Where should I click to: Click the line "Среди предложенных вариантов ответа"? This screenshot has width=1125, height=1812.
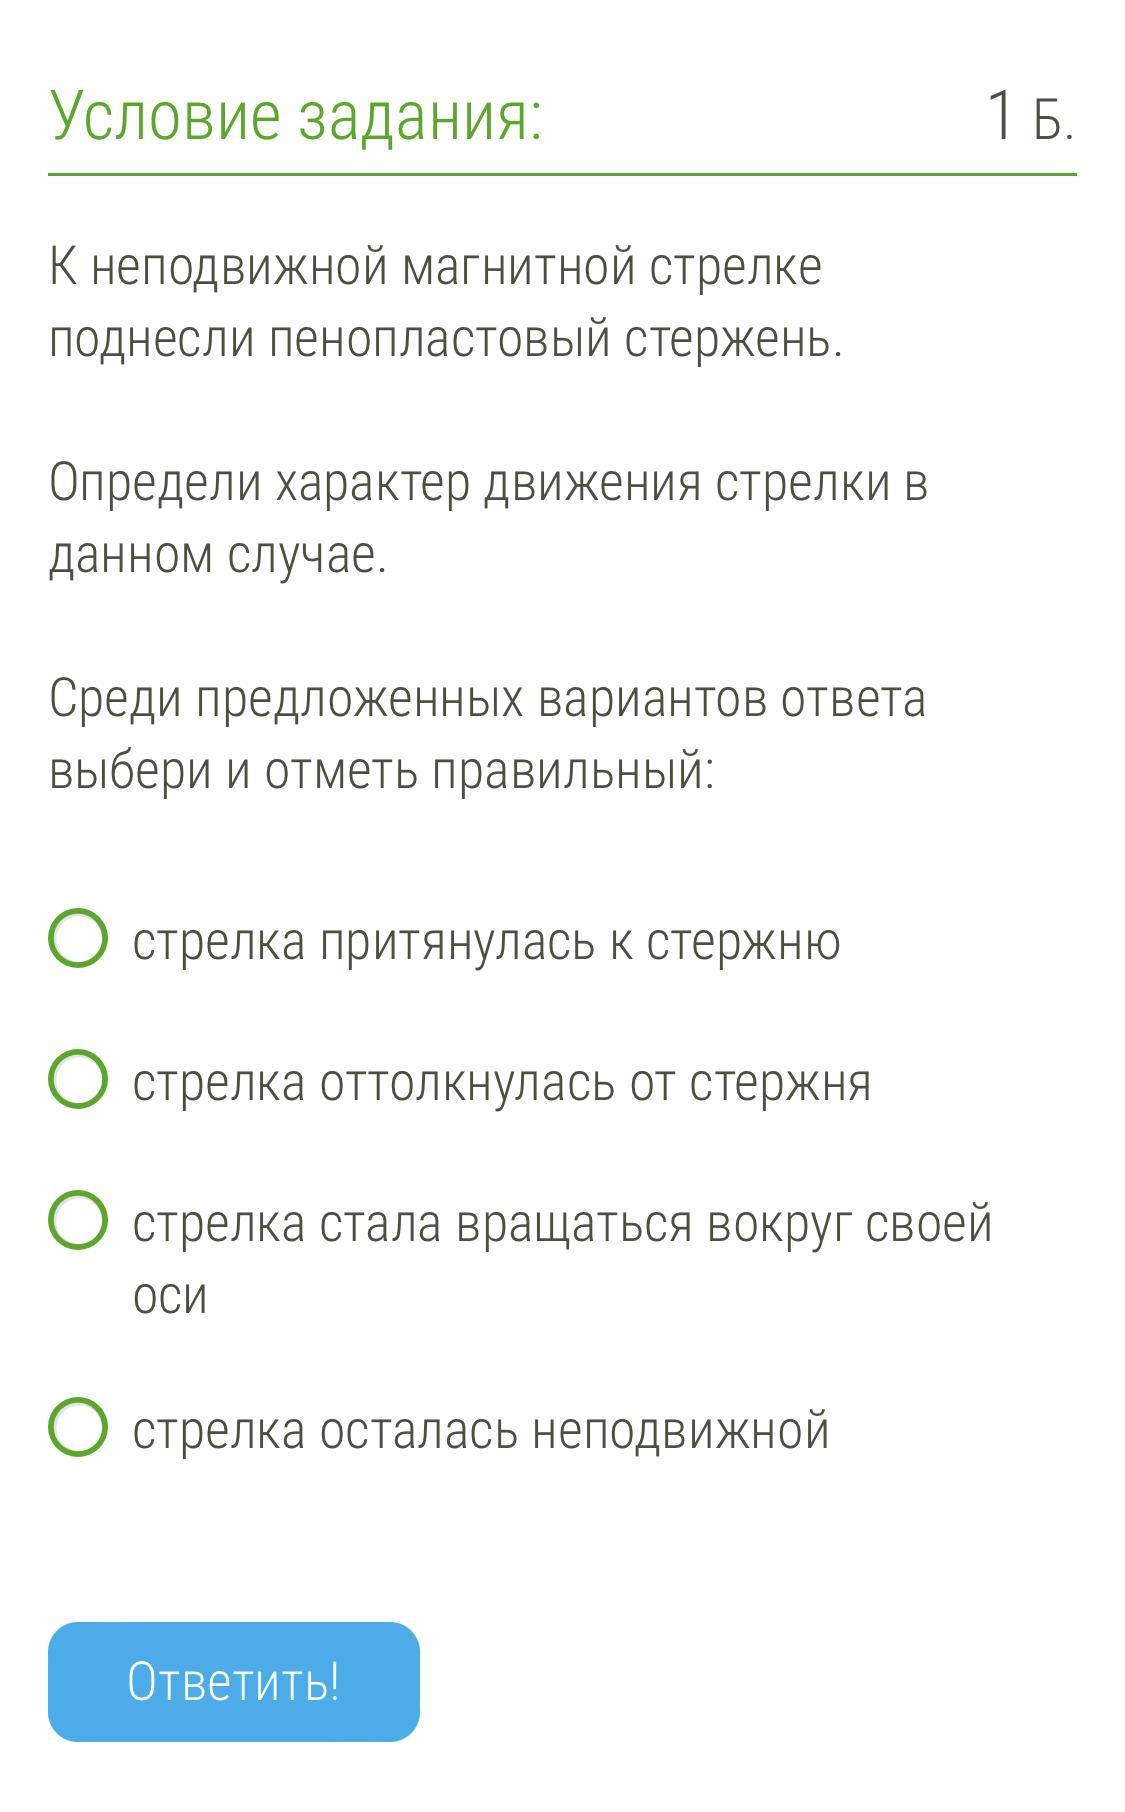(x=487, y=699)
